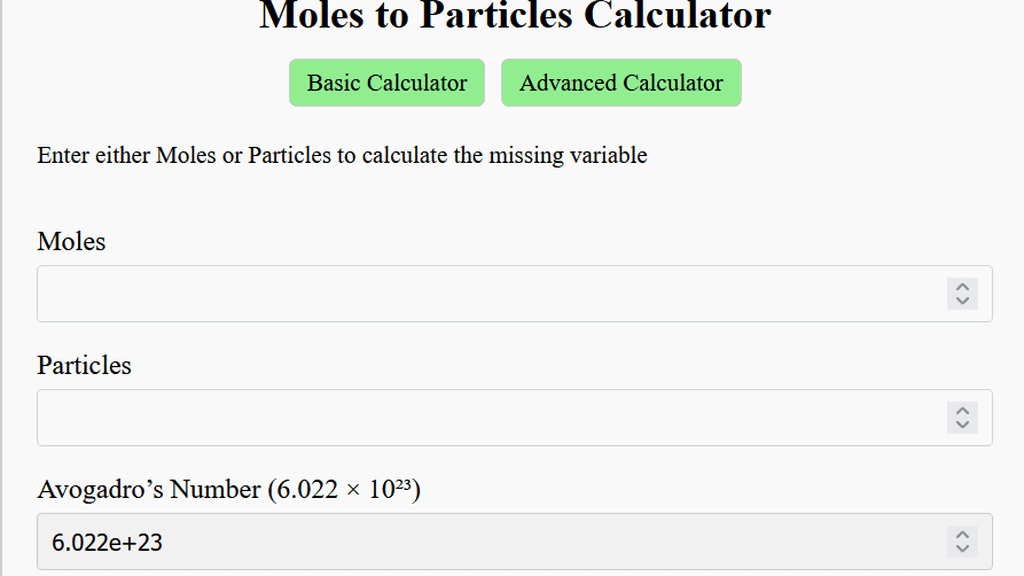Increment the Moles value with the up arrow
This screenshot has height=576, width=1024.
[961, 287]
